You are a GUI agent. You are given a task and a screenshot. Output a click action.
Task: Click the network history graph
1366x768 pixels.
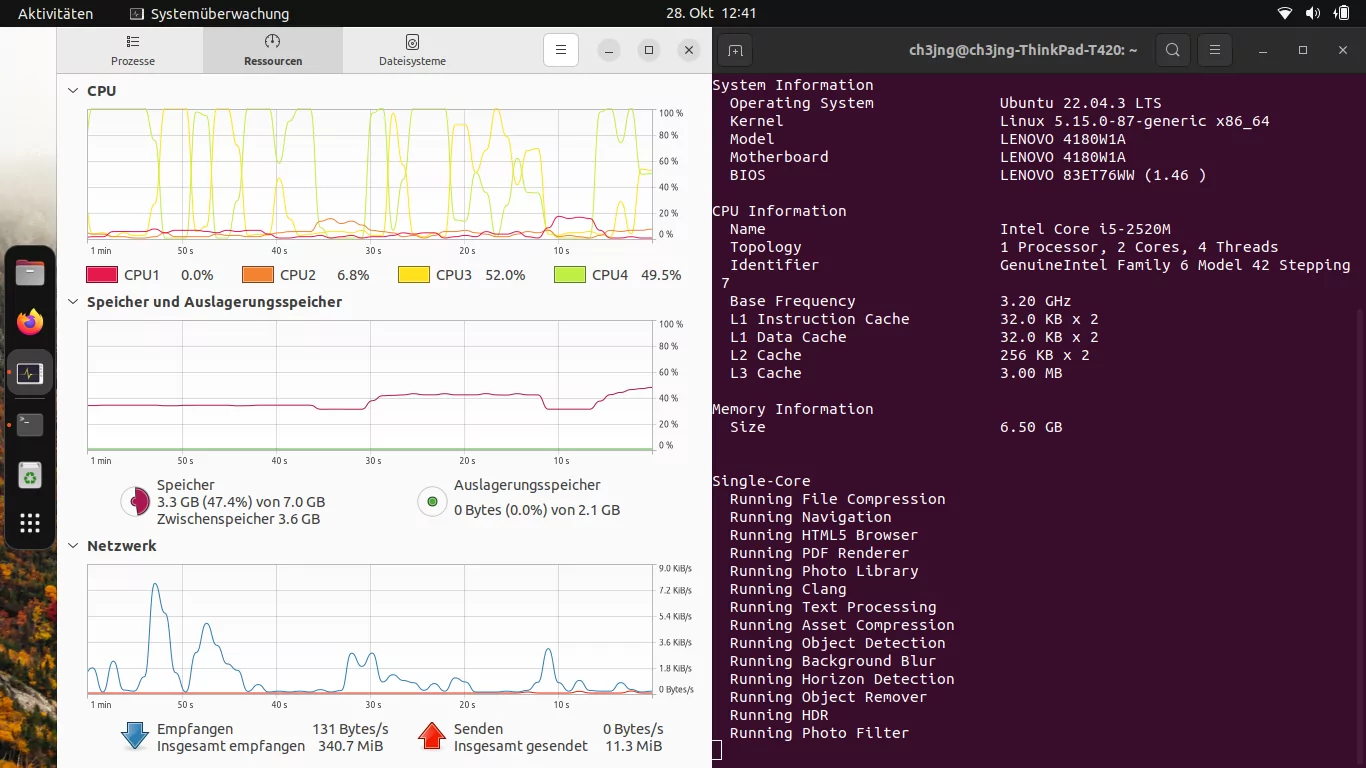[370, 630]
